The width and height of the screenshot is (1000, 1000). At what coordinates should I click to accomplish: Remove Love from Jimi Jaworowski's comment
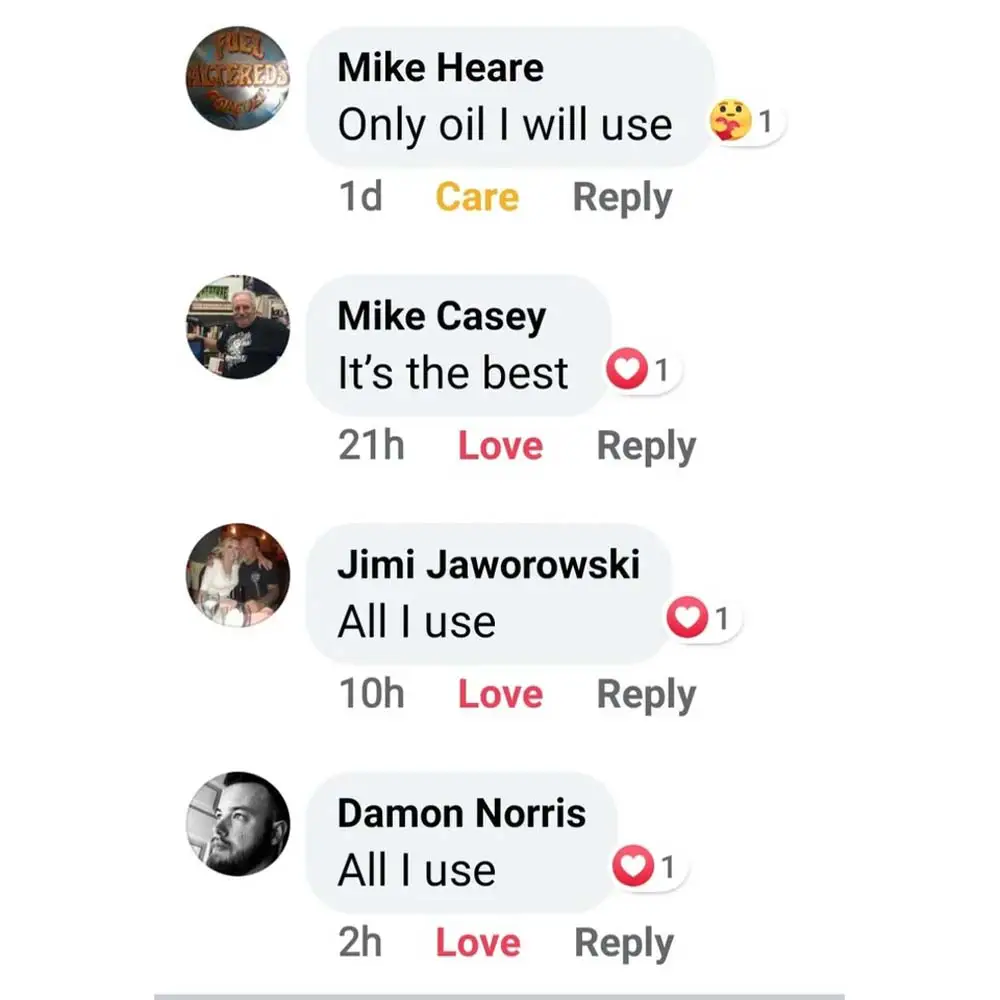[500, 694]
